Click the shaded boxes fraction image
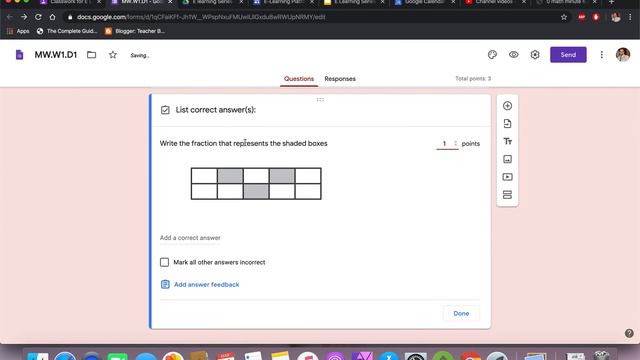The height and width of the screenshot is (360, 640). [x=256, y=184]
